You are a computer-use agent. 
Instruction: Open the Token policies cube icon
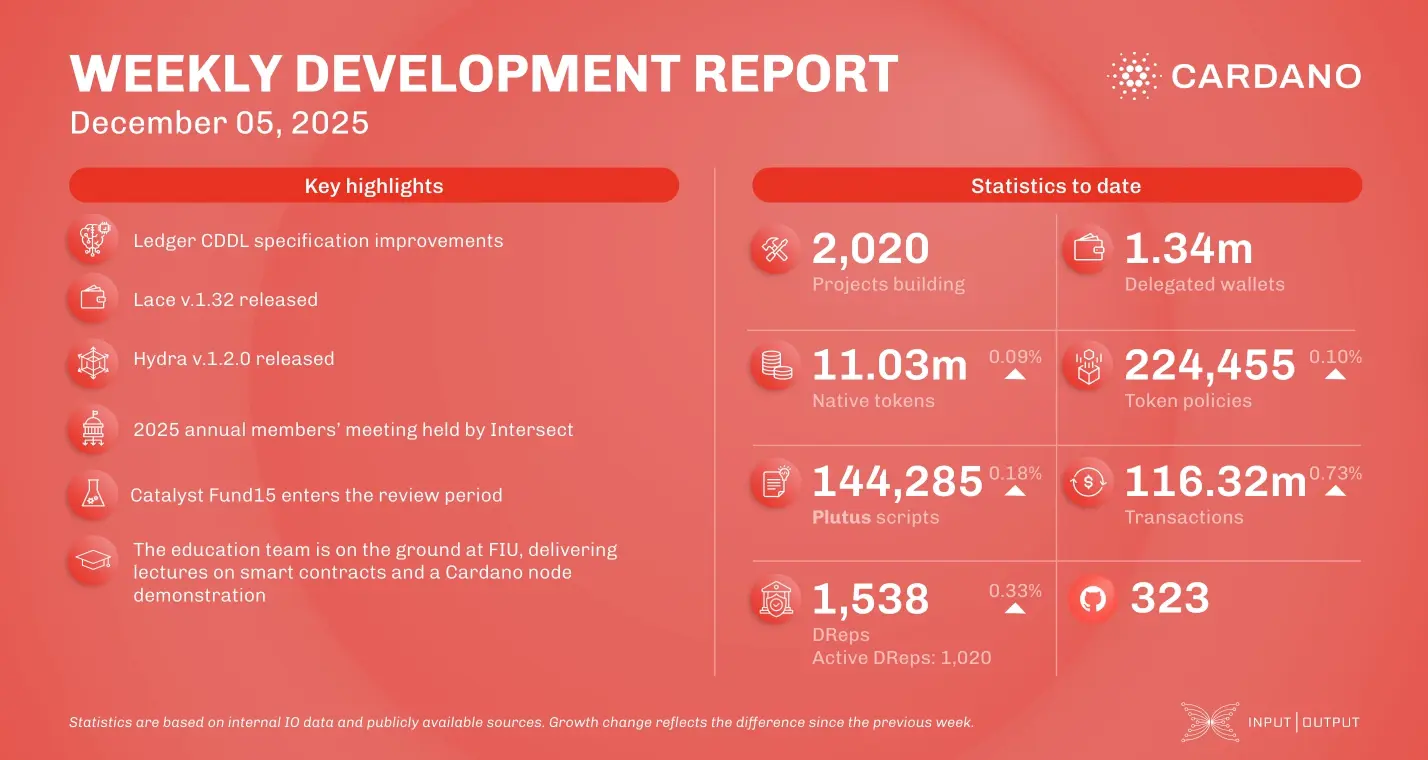(x=1087, y=365)
